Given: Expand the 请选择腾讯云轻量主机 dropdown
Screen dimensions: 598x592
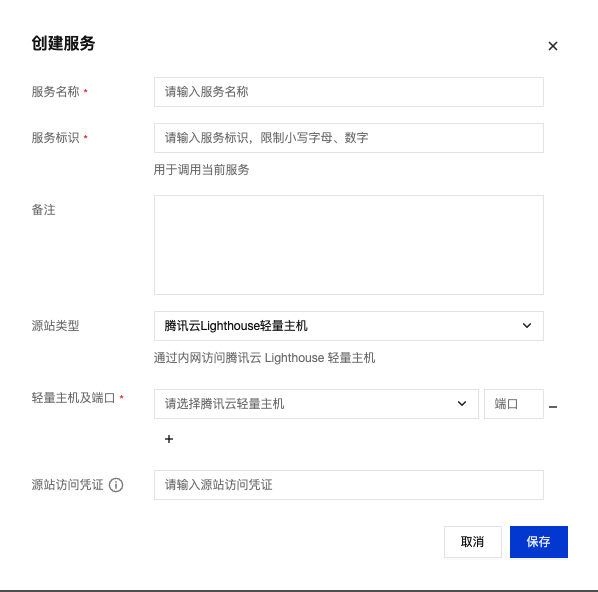Looking at the screenshot, I should point(316,404).
